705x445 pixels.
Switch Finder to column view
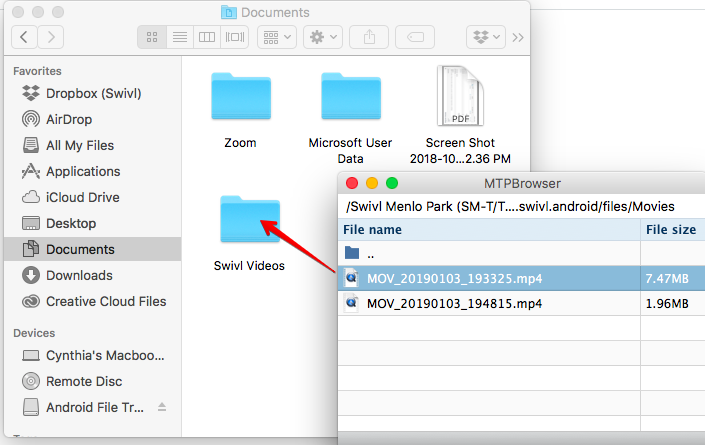tap(207, 37)
